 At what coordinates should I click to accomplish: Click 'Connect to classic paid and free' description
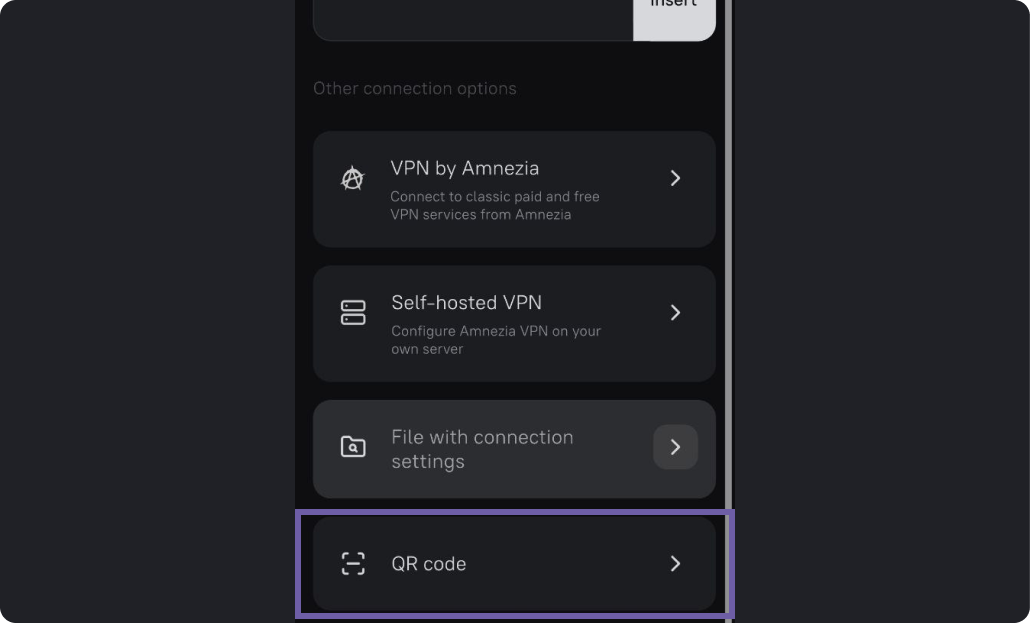495,196
